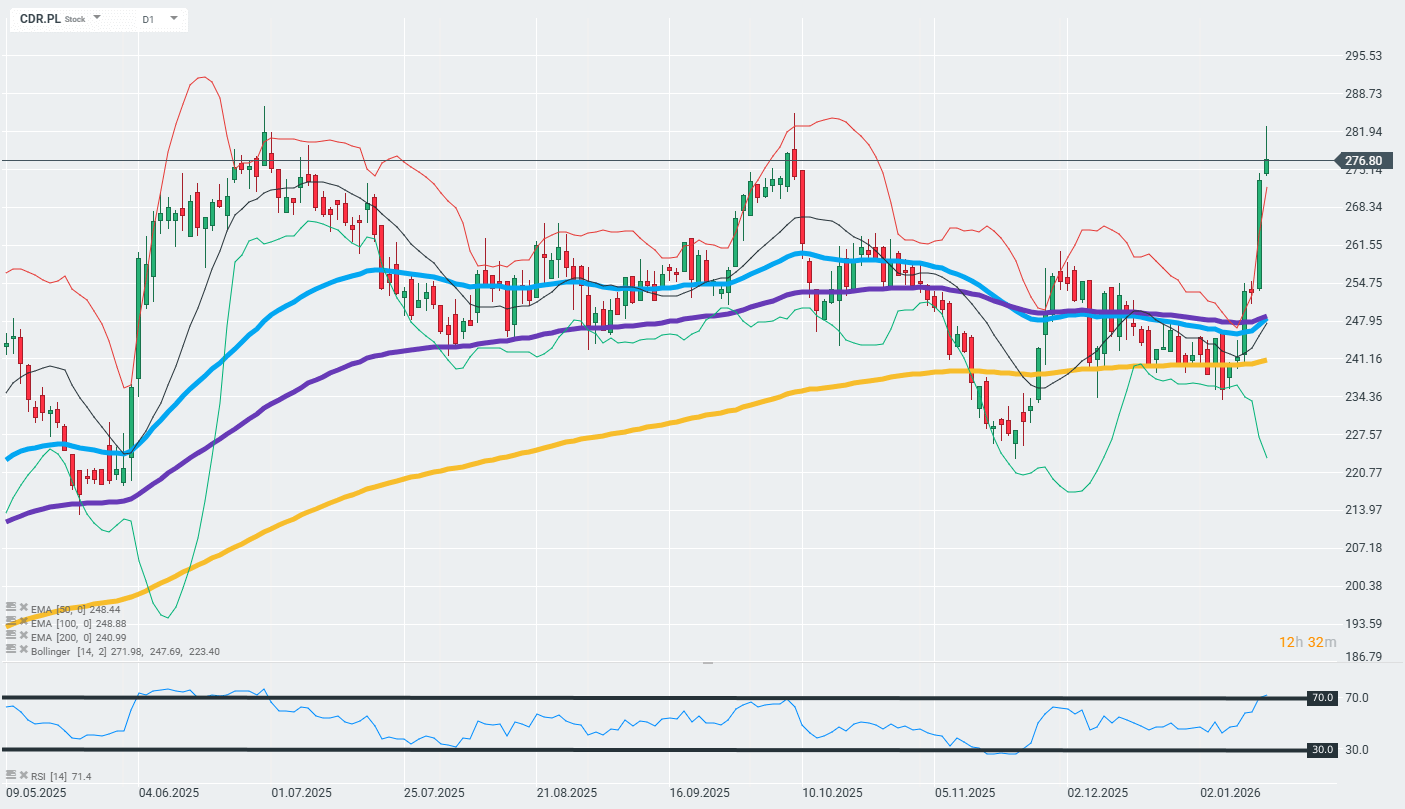Click the 10.10.2025 date axis label
Image resolution: width=1405 pixels, height=809 pixels.
[x=831, y=793]
